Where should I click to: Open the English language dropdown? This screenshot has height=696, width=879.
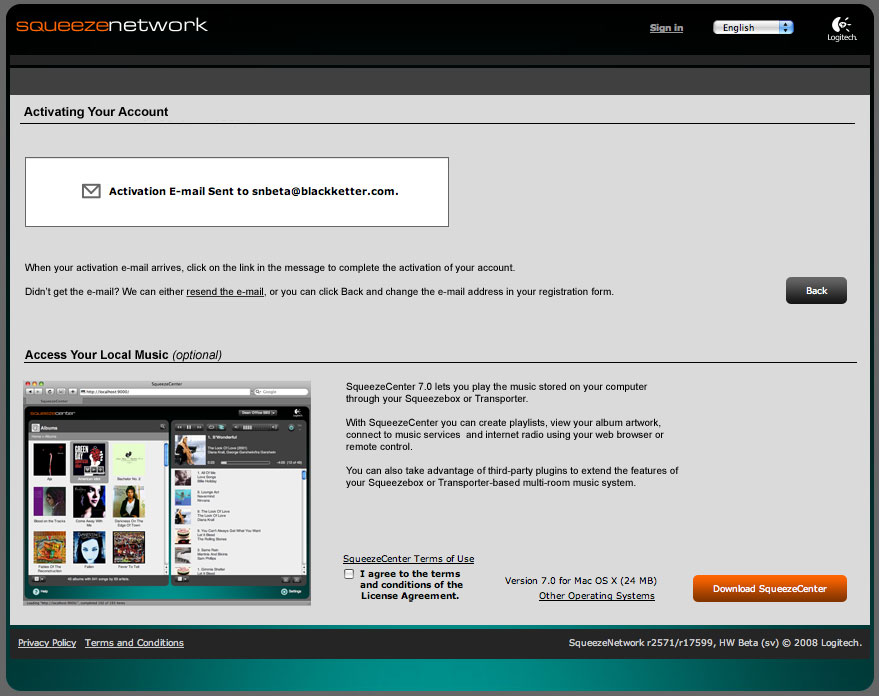pyautogui.click(x=753, y=28)
